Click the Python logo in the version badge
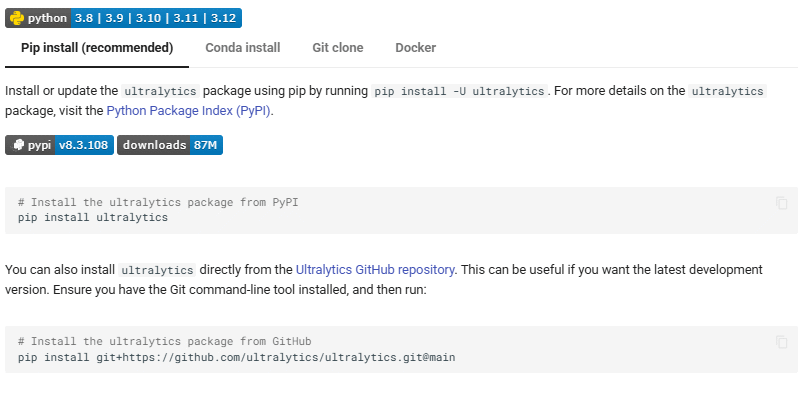 pos(17,18)
